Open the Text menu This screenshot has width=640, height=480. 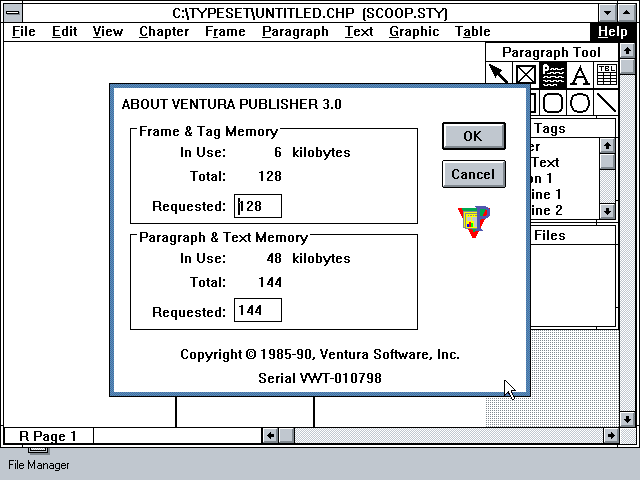359,31
